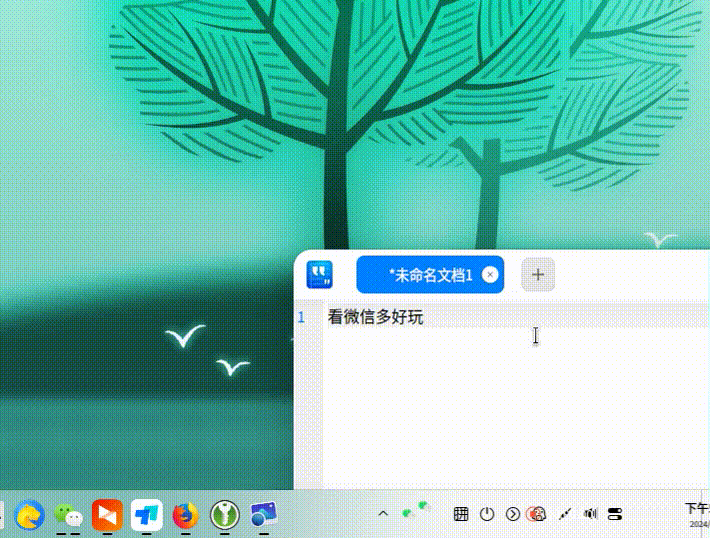Click the power icon in the tray
The height and width of the screenshot is (538, 710).
pos(487,514)
